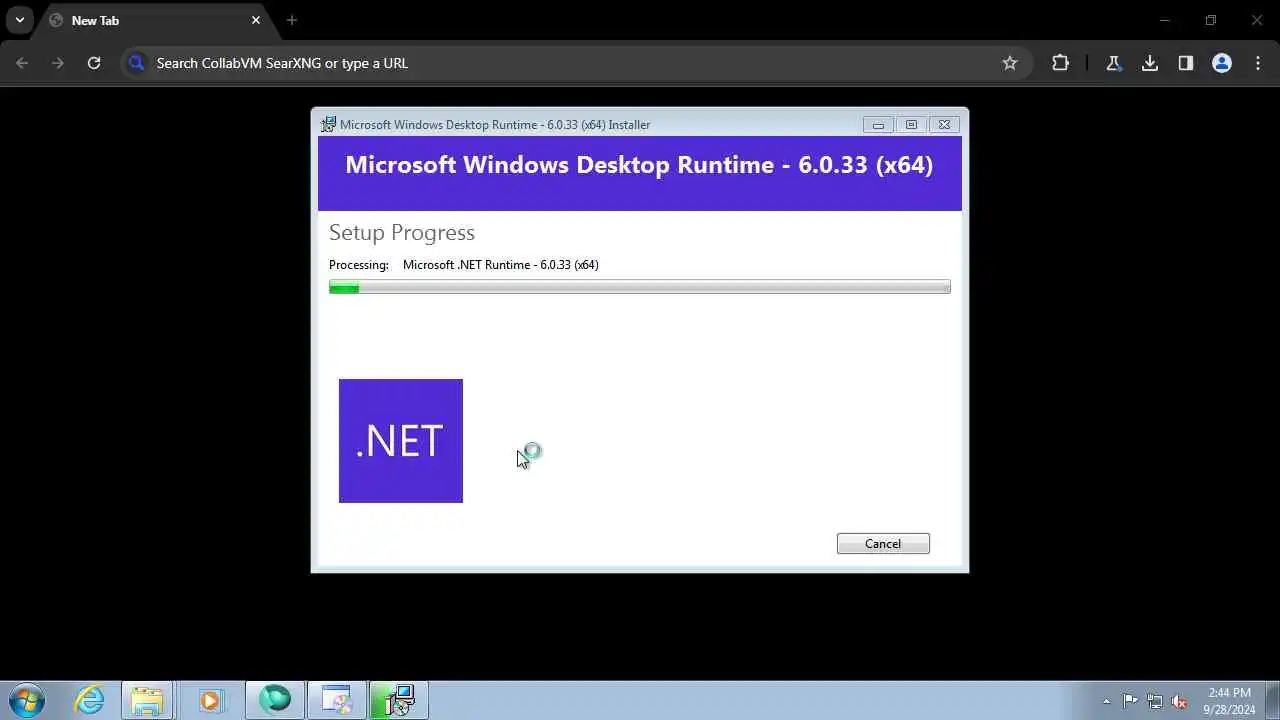The image size is (1280, 720).
Task: Open the taskbar clock and date
Action: (1229, 701)
